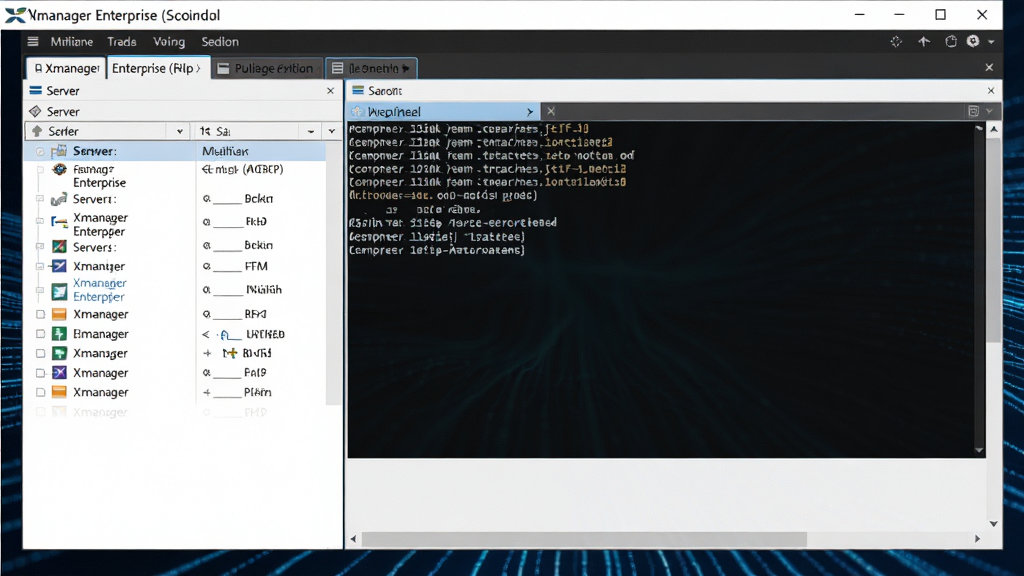Open the terminal tab list dropdown arrow
1024x576 pixels.
click(989, 111)
